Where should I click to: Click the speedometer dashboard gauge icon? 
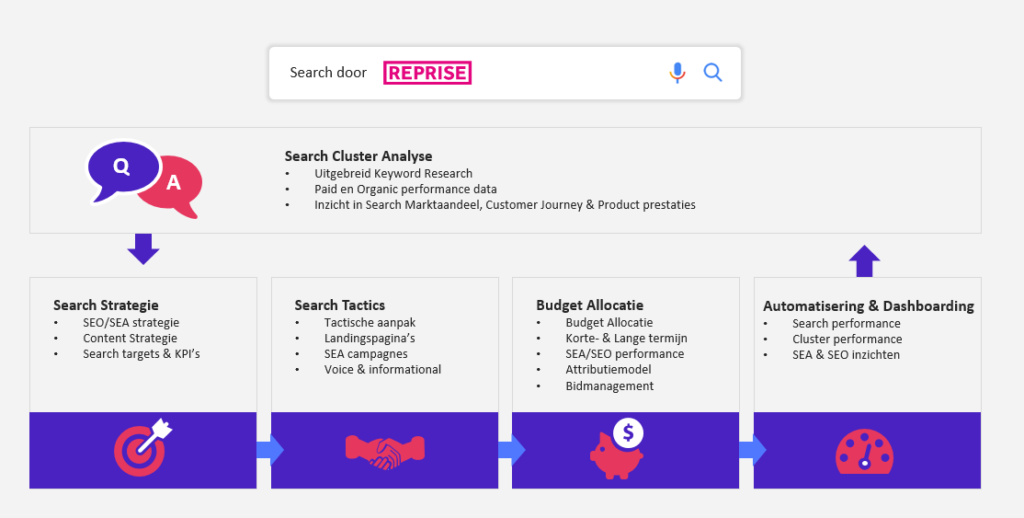pyautogui.click(x=864, y=451)
